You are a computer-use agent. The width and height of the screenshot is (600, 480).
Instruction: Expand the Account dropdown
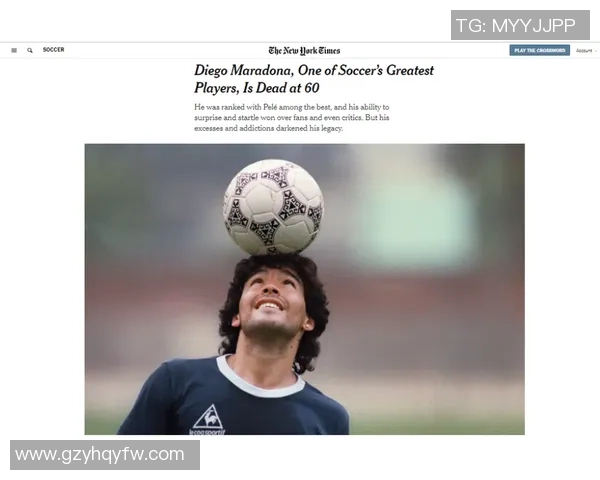586,51
